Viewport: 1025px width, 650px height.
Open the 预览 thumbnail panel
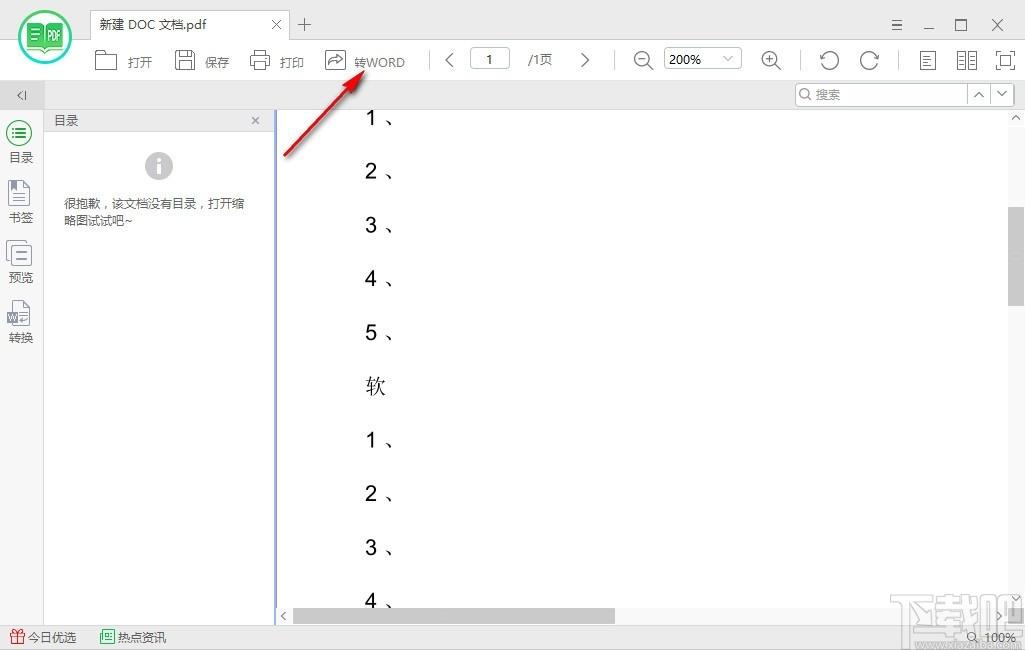(20, 262)
